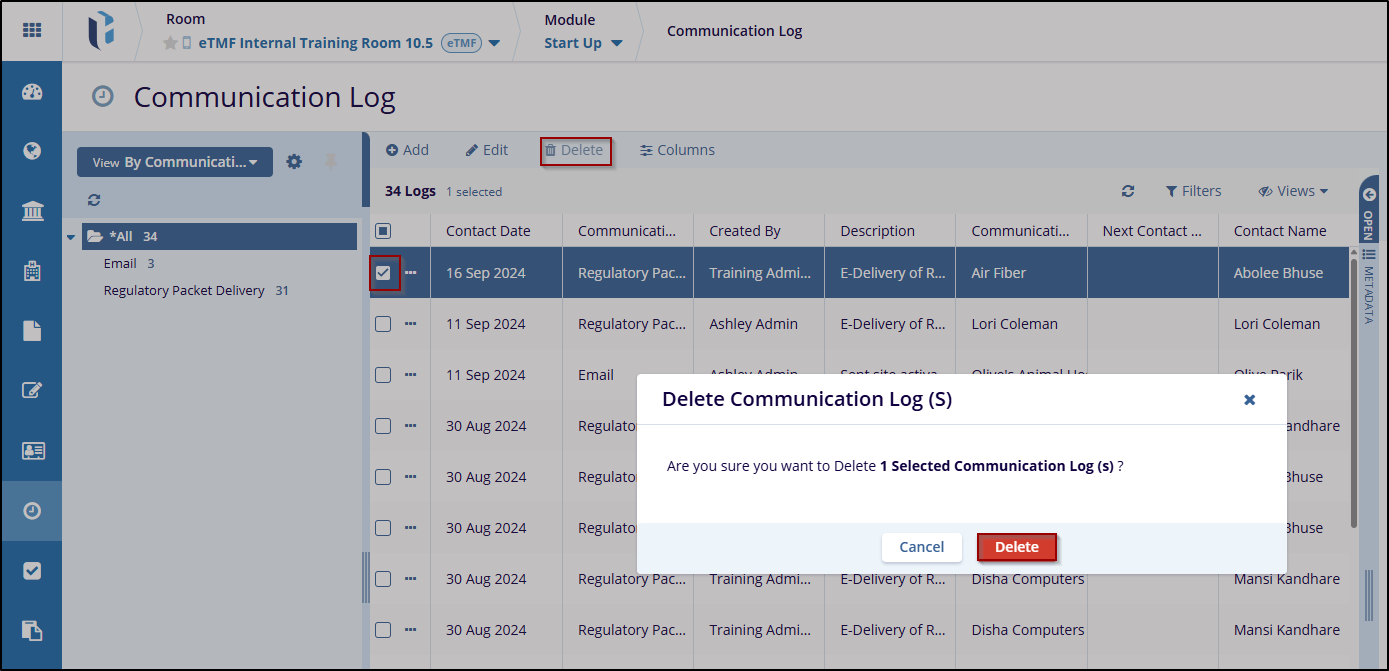Select Regulatory Packet Delivery tree item
This screenshot has width=1389, height=671.
click(x=184, y=291)
